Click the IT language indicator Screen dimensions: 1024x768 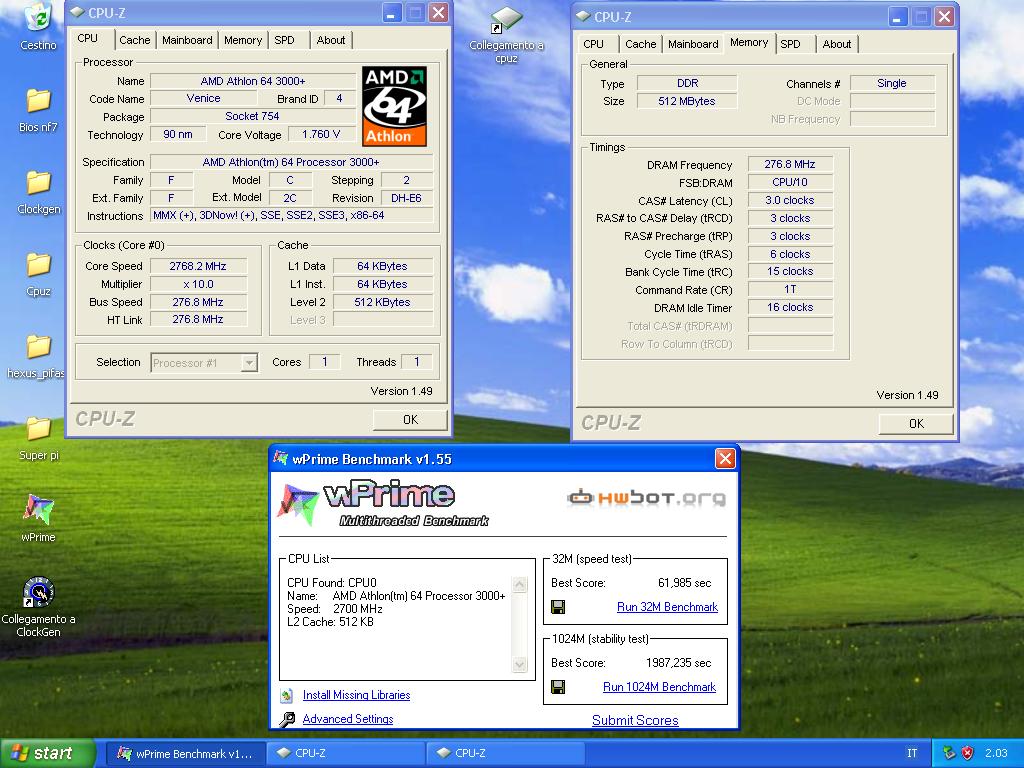pyautogui.click(x=912, y=753)
